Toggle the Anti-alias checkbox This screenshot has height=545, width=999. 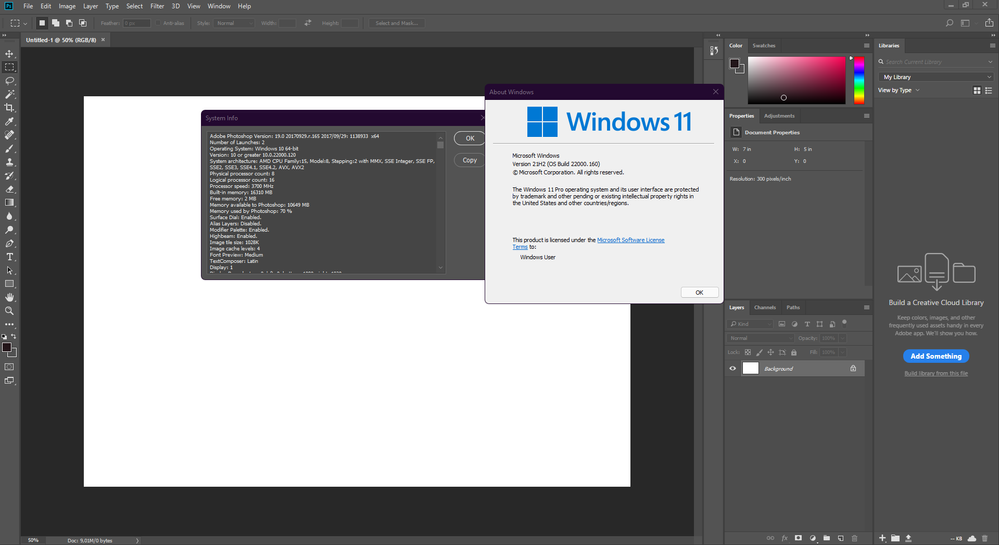(158, 23)
